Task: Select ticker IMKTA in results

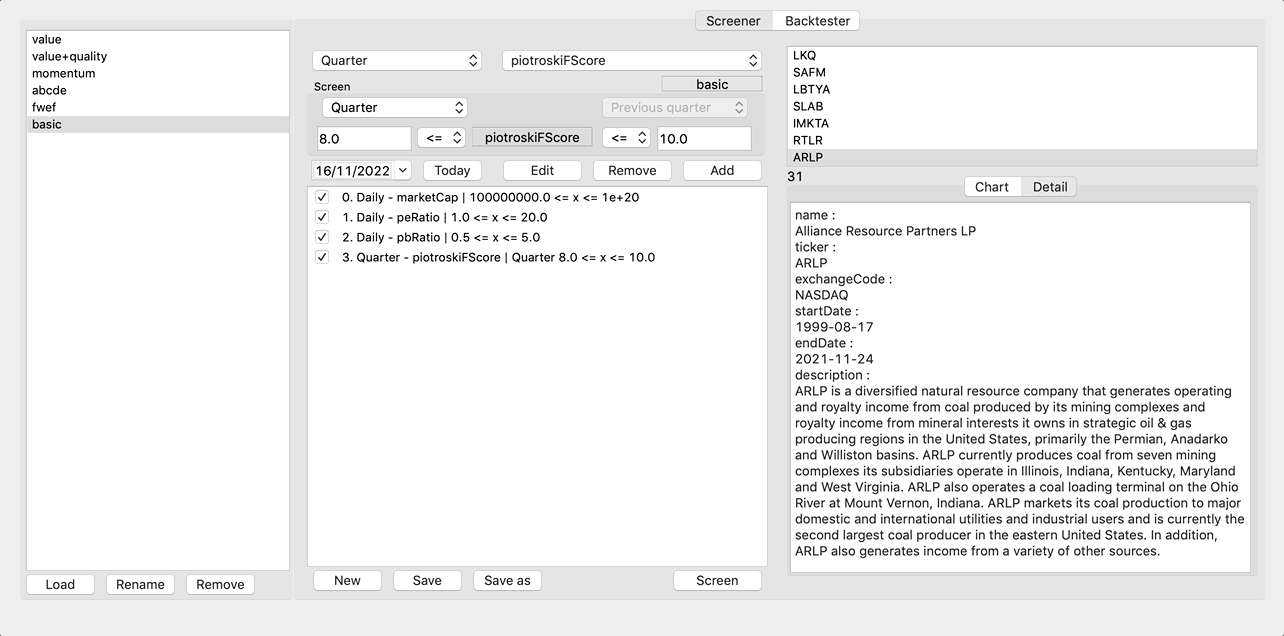Action: coord(1022,123)
